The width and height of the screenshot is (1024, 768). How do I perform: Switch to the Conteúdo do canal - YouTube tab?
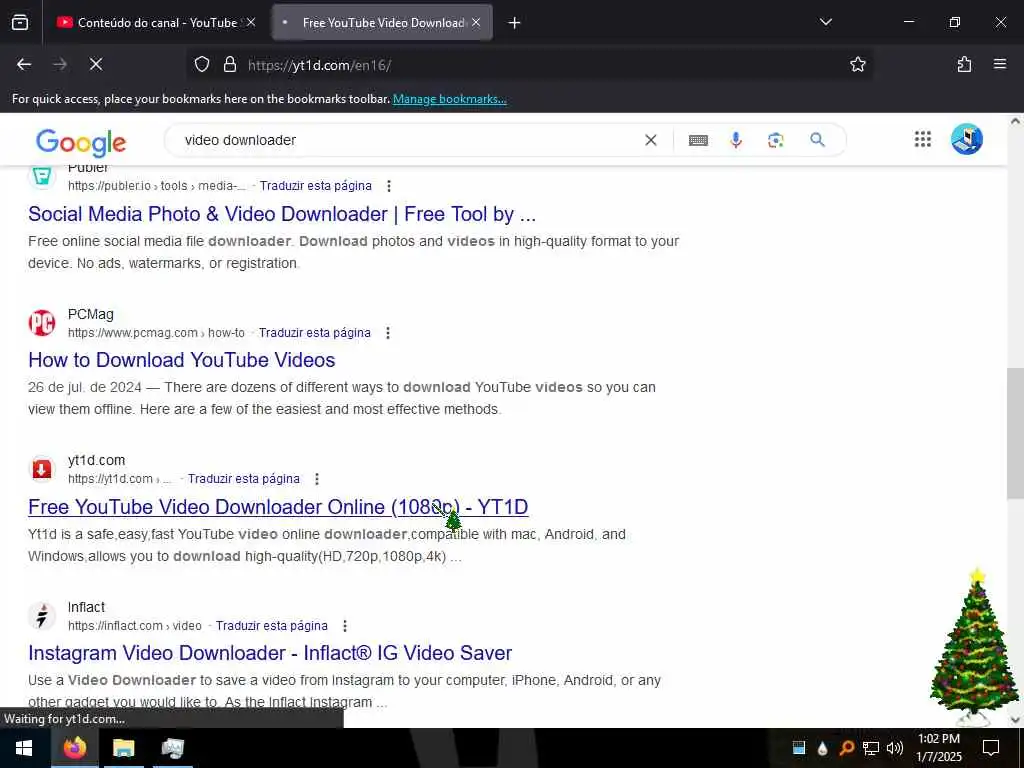(x=155, y=23)
